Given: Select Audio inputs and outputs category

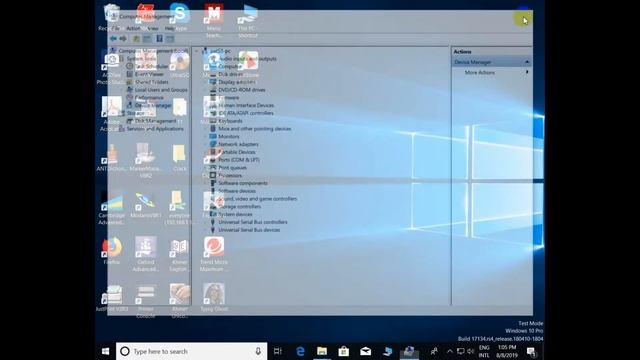Looking at the screenshot, I should pyautogui.click(x=247, y=58).
